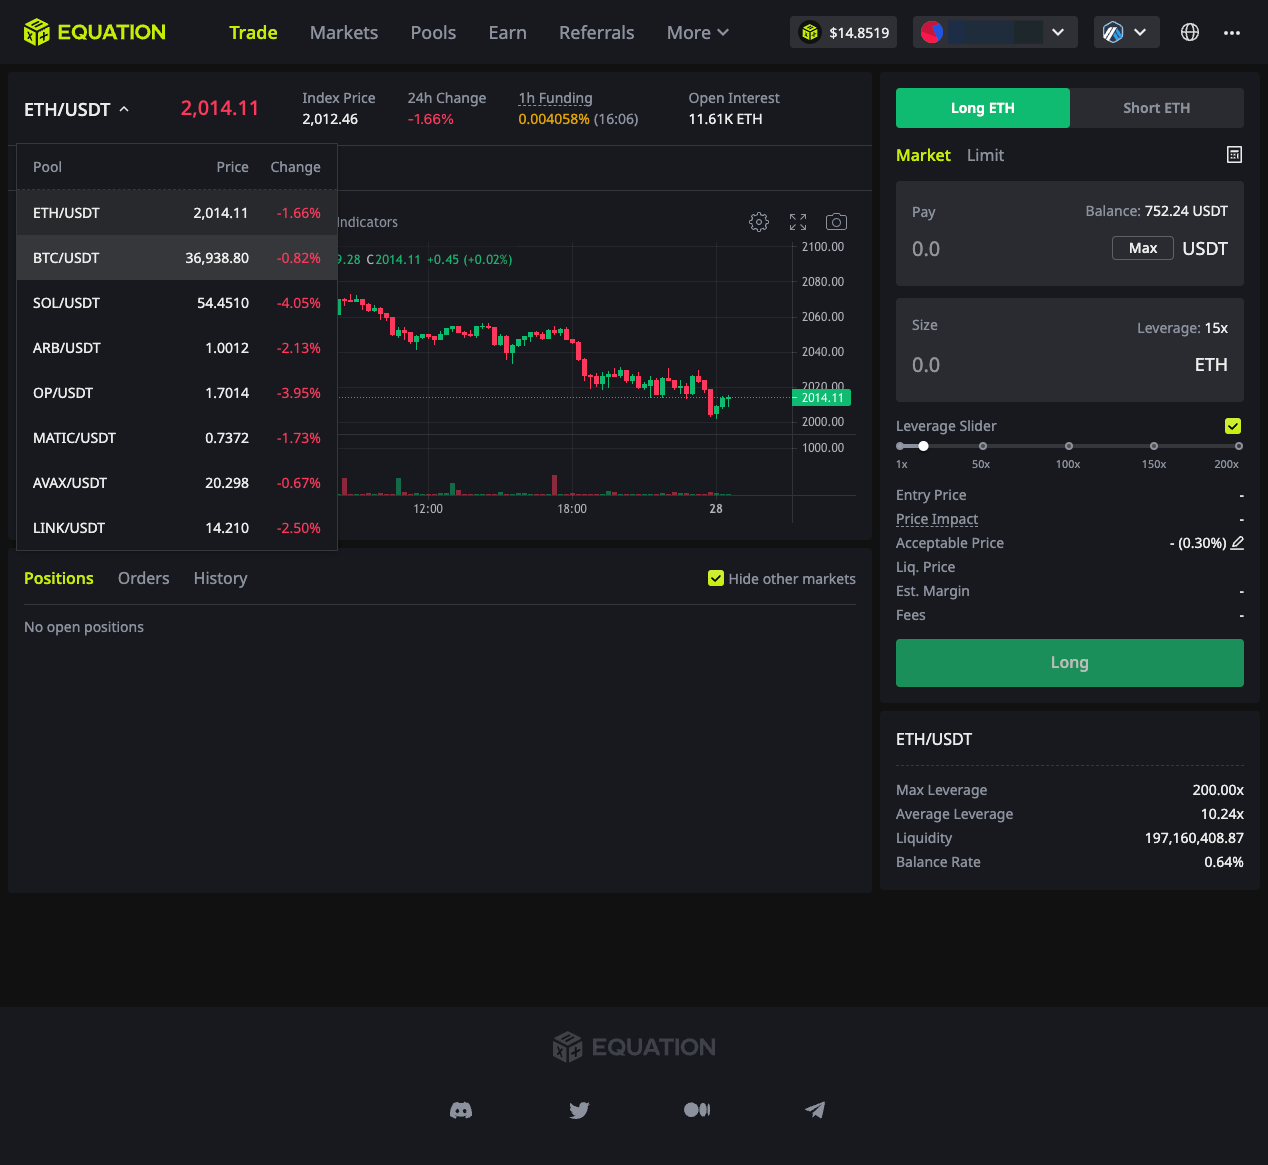Open Twitter link in footer
Image resolution: width=1268 pixels, height=1165 pixels.
(579, 1110)
